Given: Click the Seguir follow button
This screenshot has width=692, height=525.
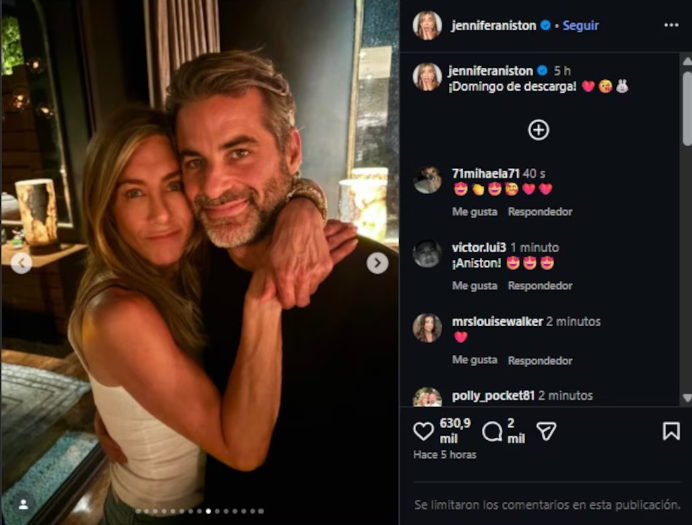Looking at the screenshot, I should pyautogui.click(x=580, y=25).
